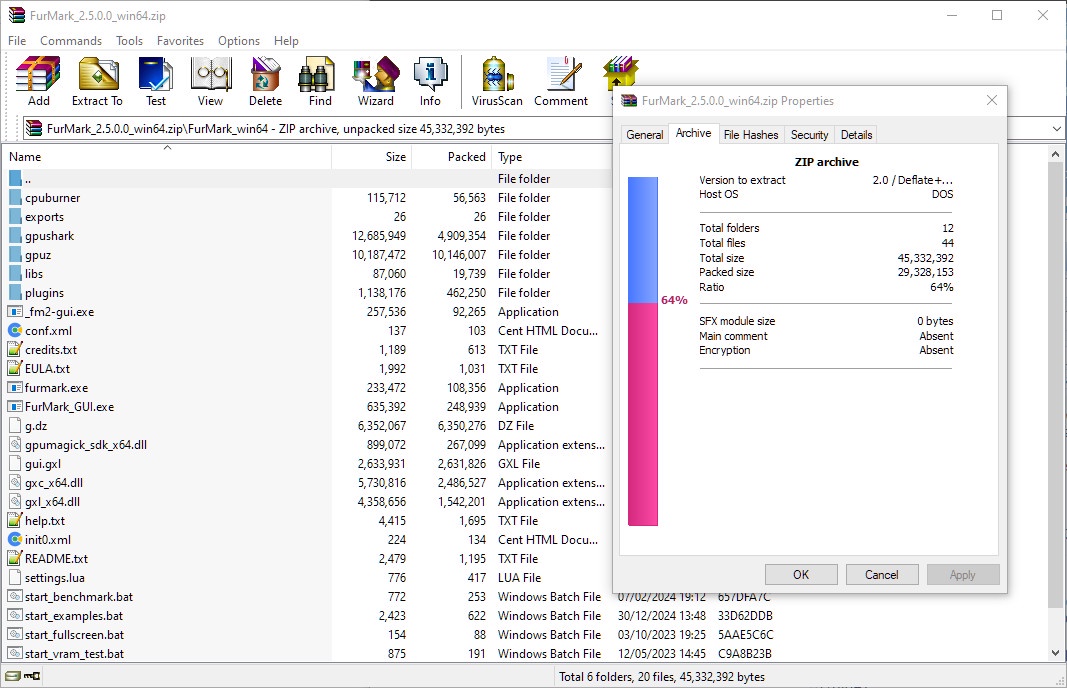Image resolution: width=1067 pixels, height=688 pixels.
Task: Select the start_fullscreen.bat file name
Action: pyautogui.click(x=75, y=635)
